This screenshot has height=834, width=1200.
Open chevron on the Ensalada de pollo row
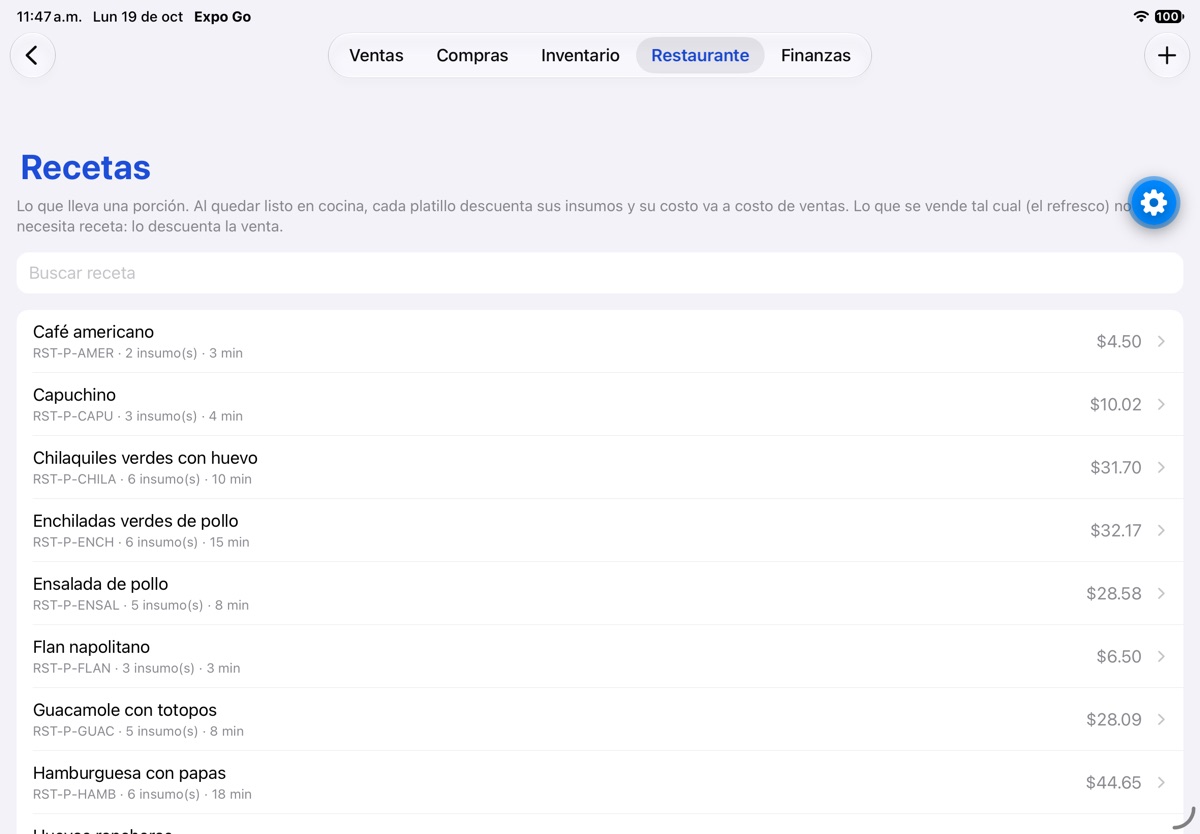tap(1161, 593)
